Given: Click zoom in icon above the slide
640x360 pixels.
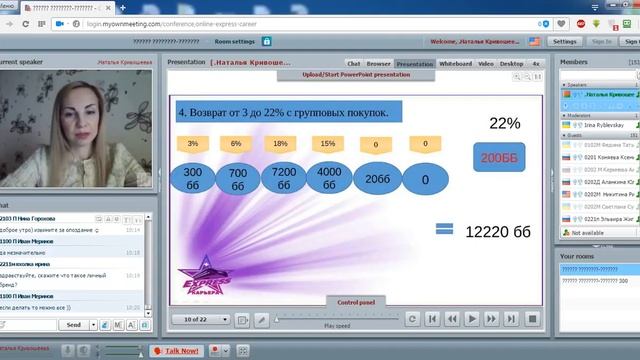Looking at the screenshot, I should tap(517, 77).
